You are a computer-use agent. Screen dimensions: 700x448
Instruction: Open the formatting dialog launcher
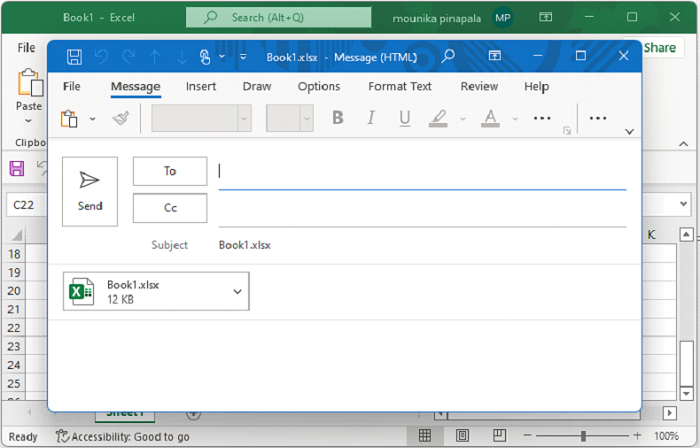pyautogui.click(x=567, y=131)
